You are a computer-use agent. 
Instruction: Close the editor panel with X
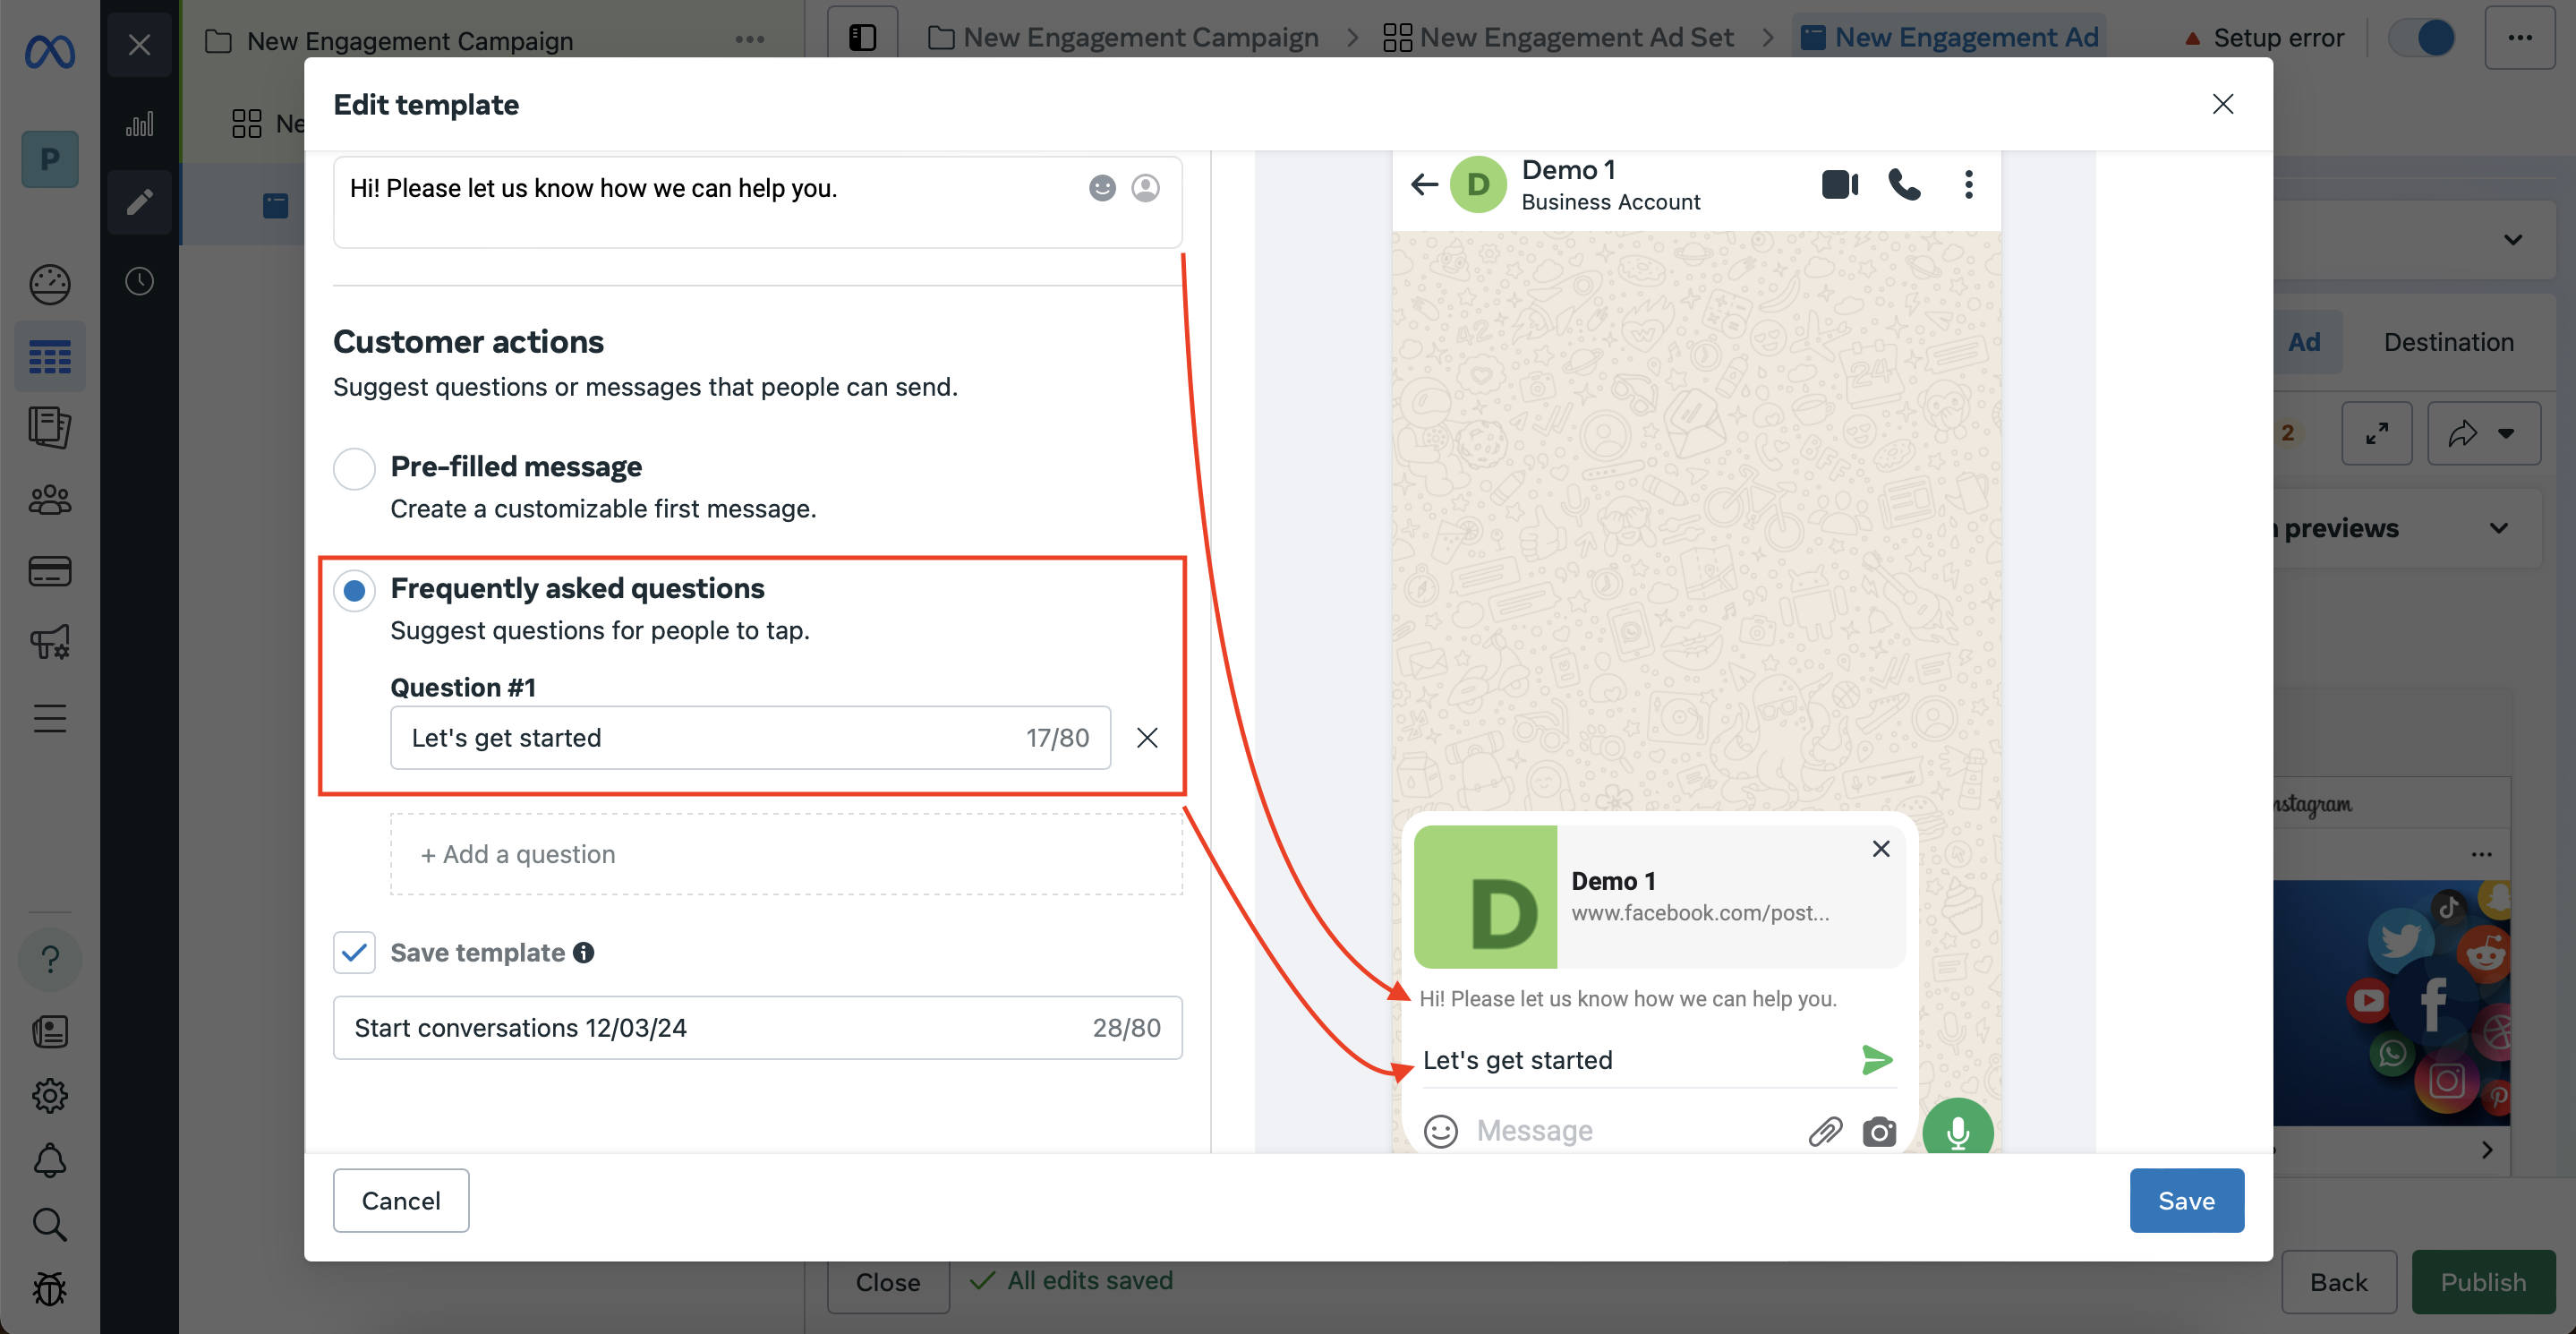tap(139, 45)
